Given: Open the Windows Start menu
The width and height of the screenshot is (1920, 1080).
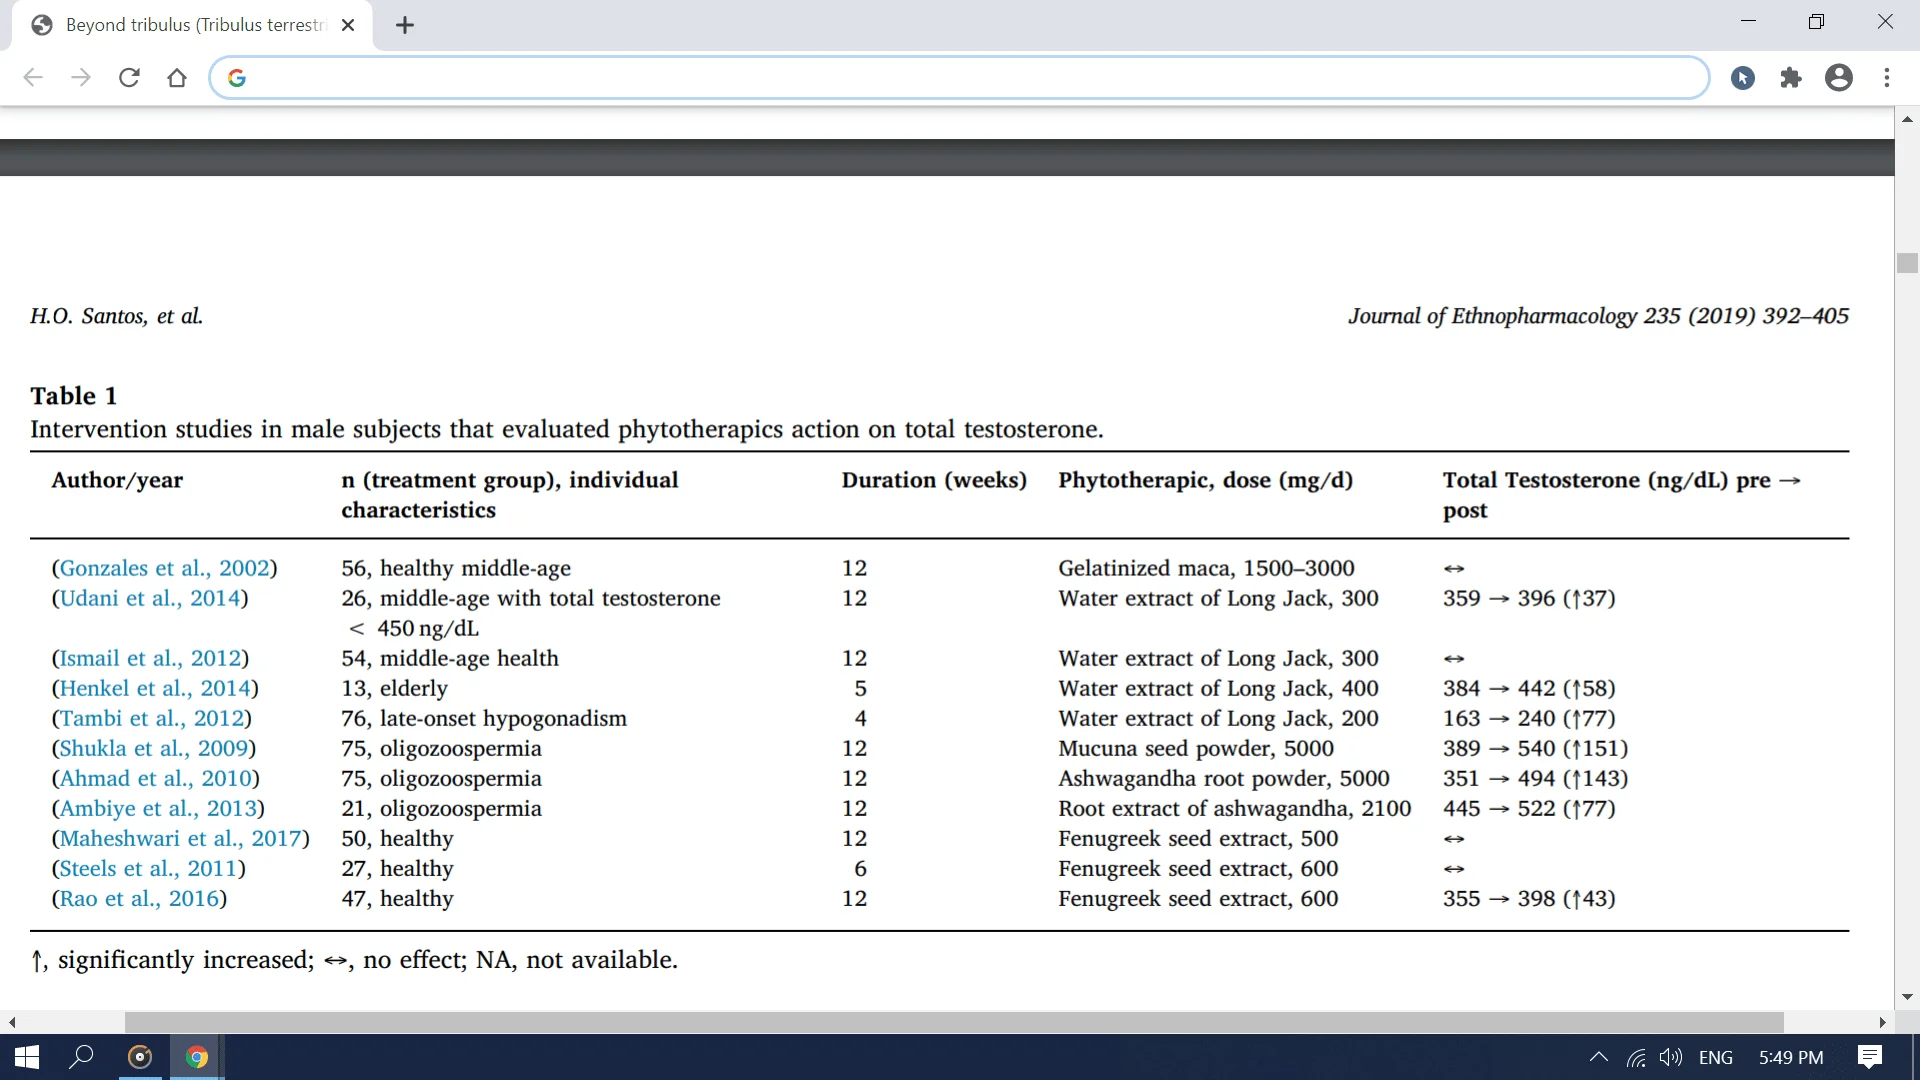Looking at the screenshot, I should click(27, 1057).
